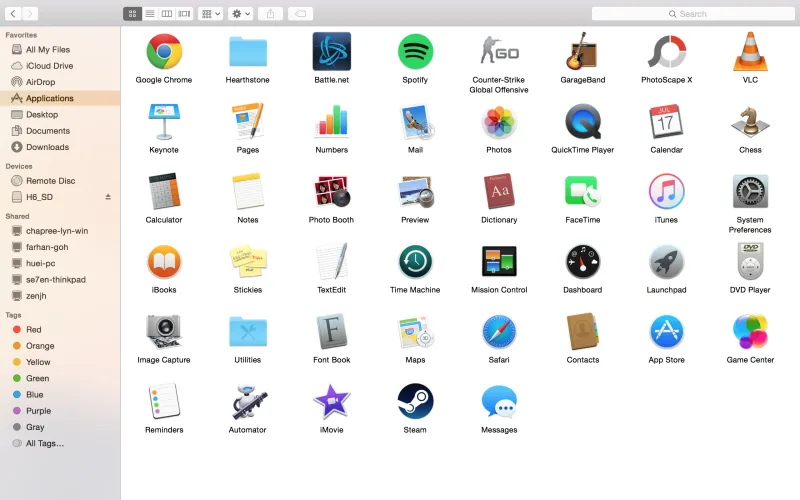The image size is (800, 500).
Task: Select the Chess app icon
Action: pyautogui.click(x=750, y=121)
